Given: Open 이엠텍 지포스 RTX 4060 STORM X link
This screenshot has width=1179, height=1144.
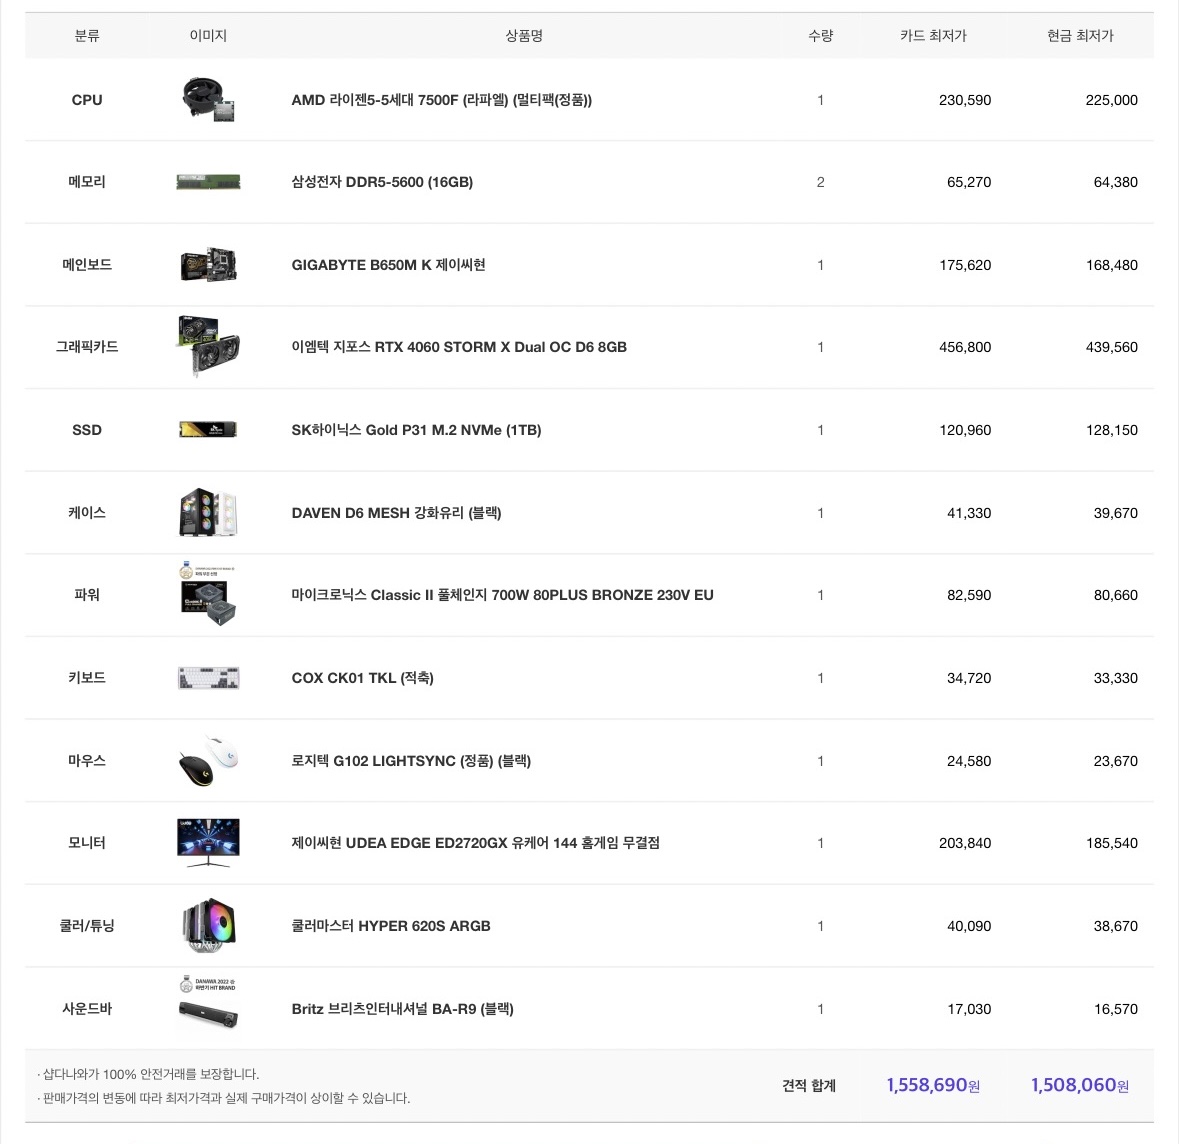Looking at the screenshot, I should pos(459,347).
